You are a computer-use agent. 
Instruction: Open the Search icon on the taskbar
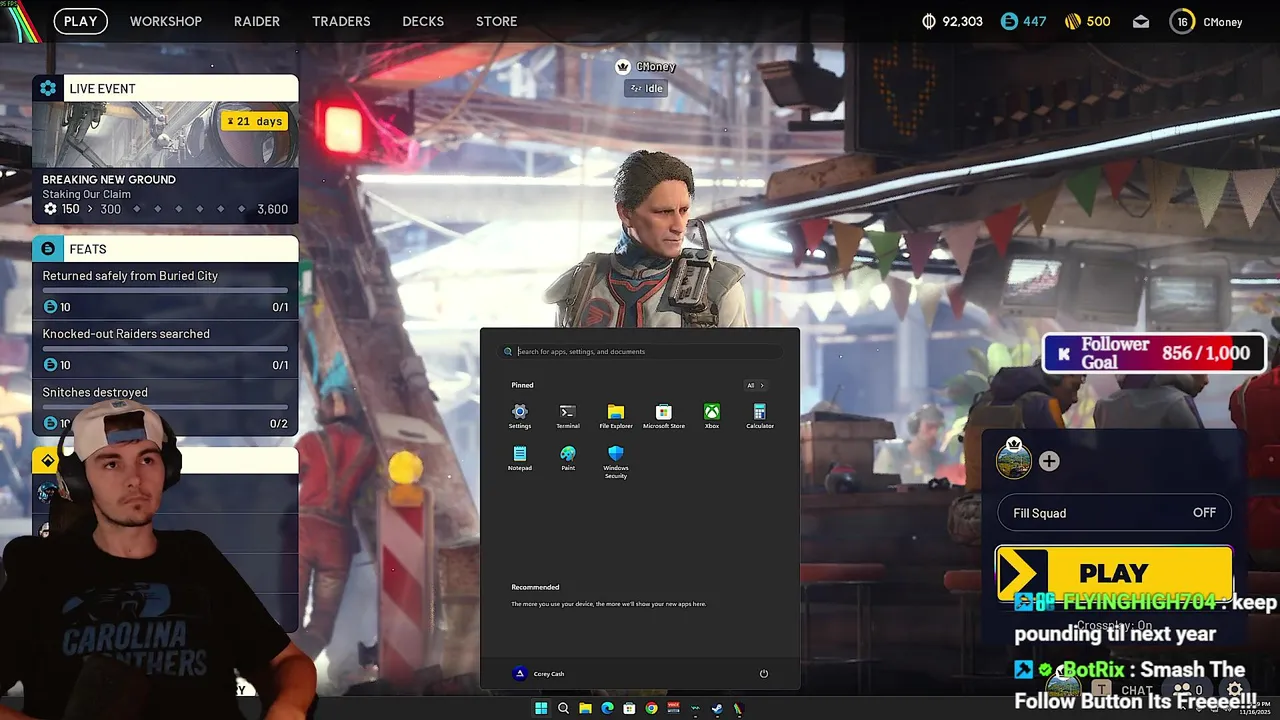[x=563, y=708]
